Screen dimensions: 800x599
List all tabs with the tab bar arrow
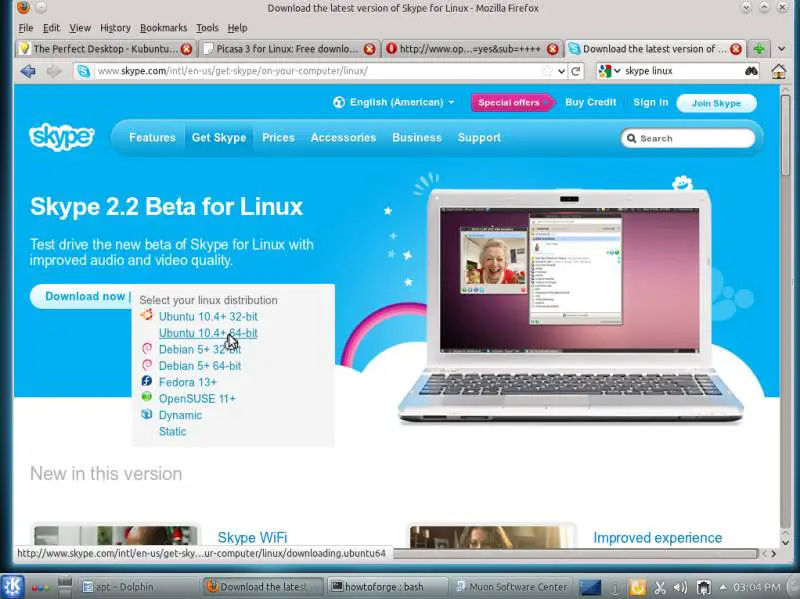click(x=782, y=49)
